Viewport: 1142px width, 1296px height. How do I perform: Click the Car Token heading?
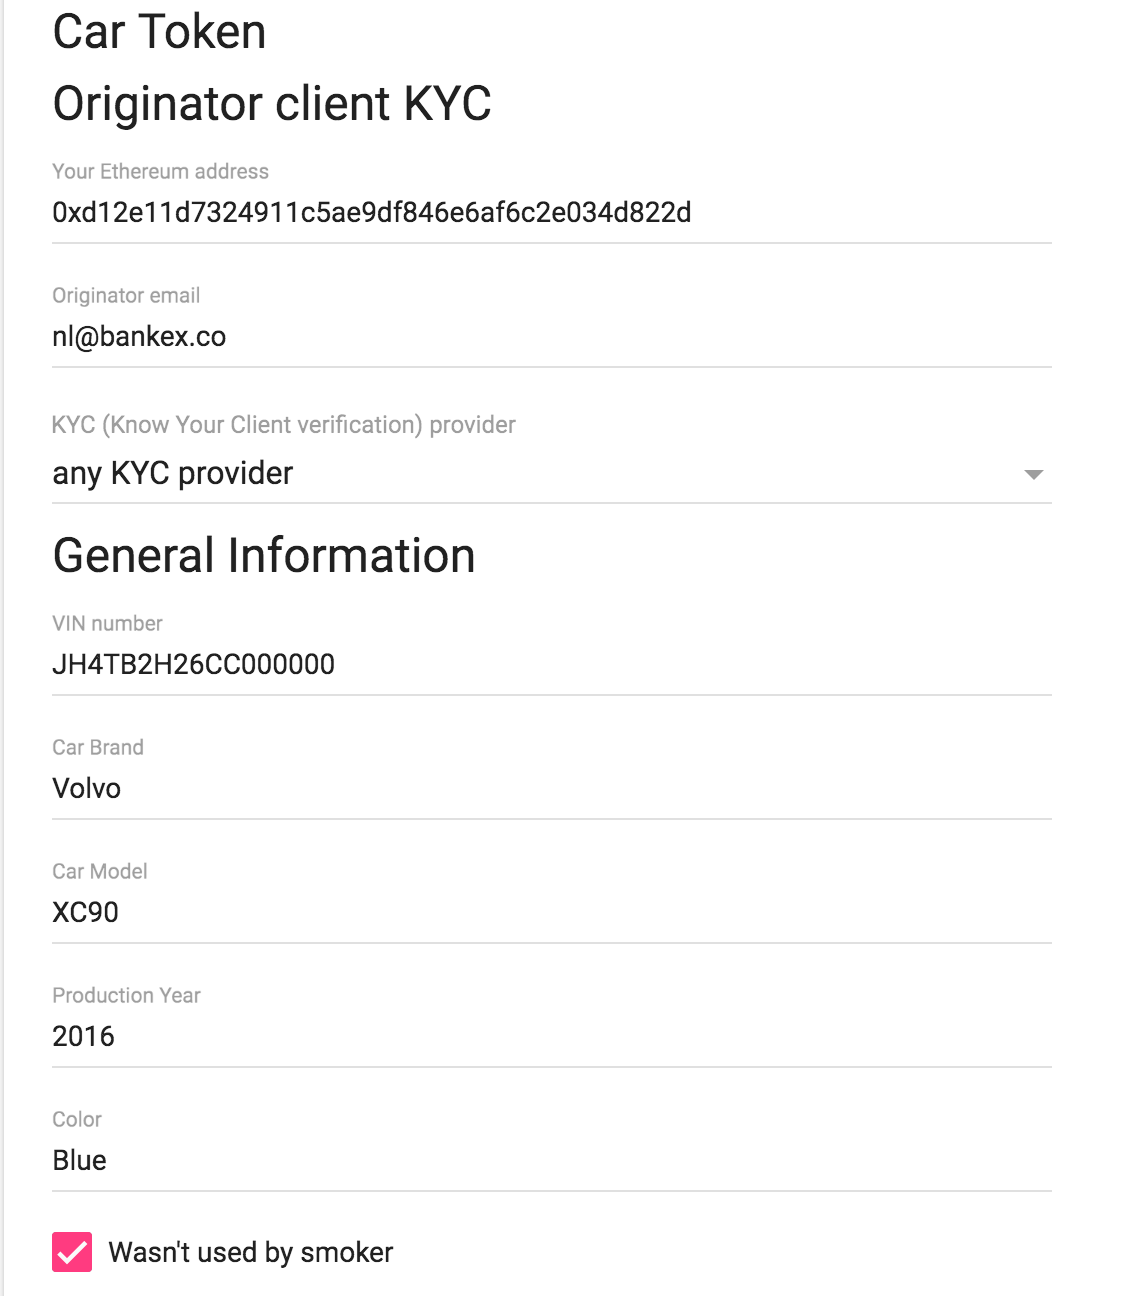[159, 32]
